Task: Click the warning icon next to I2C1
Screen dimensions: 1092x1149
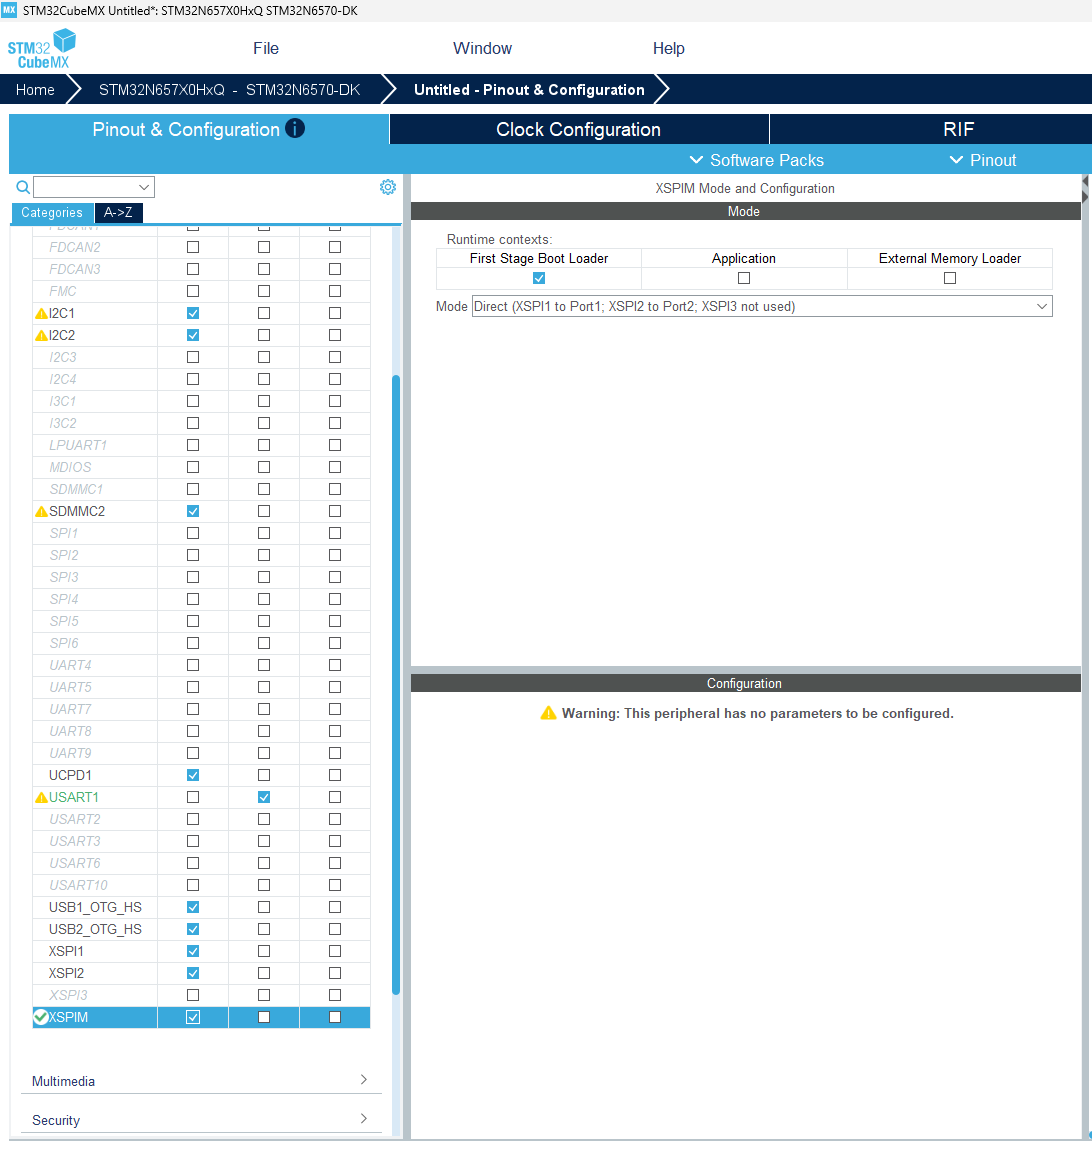Action: click(42, 314)
